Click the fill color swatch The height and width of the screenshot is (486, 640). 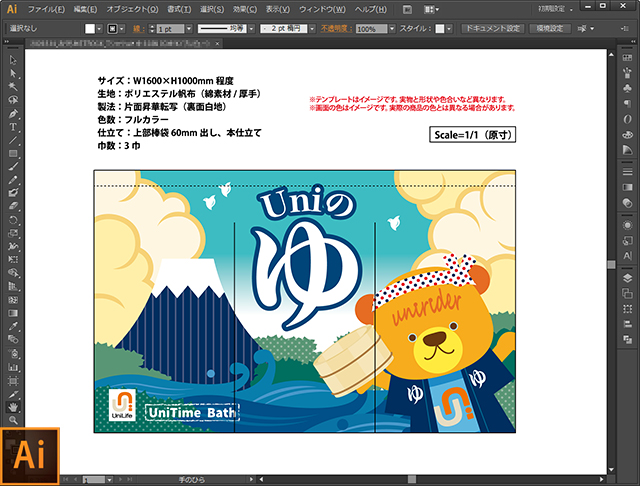90,29
